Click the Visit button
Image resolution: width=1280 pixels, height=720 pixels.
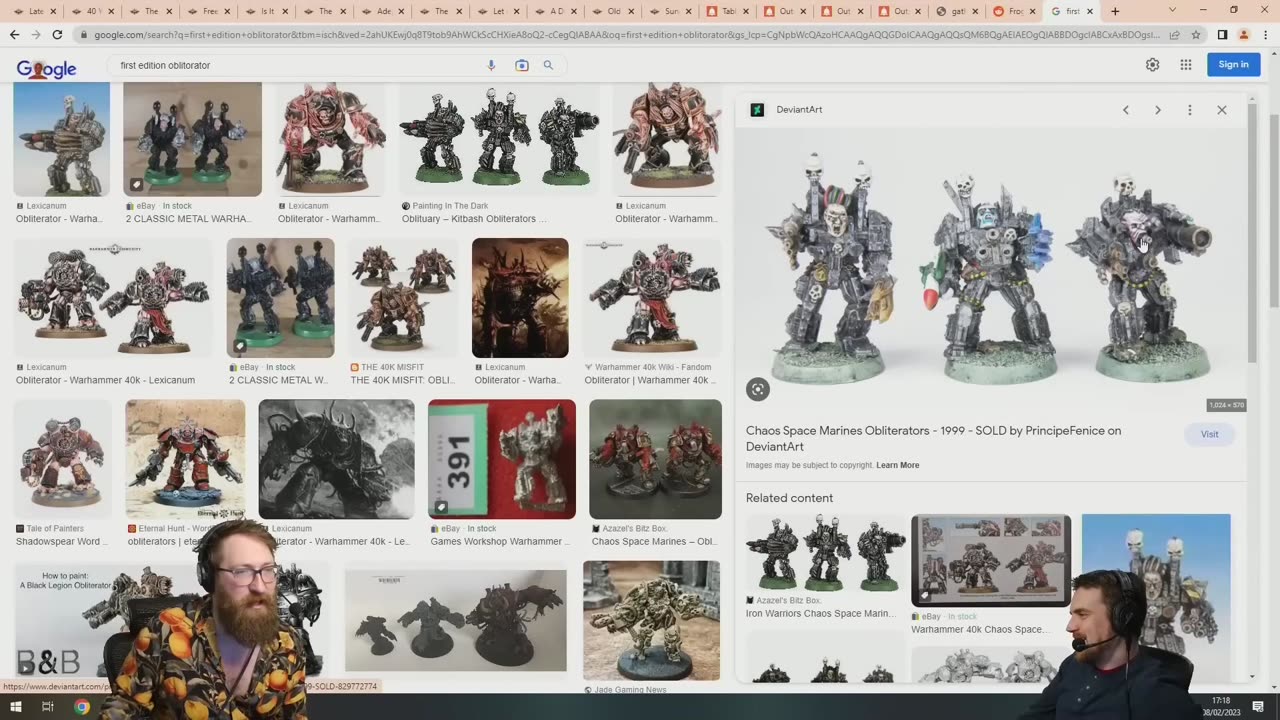coord(1209,434)
